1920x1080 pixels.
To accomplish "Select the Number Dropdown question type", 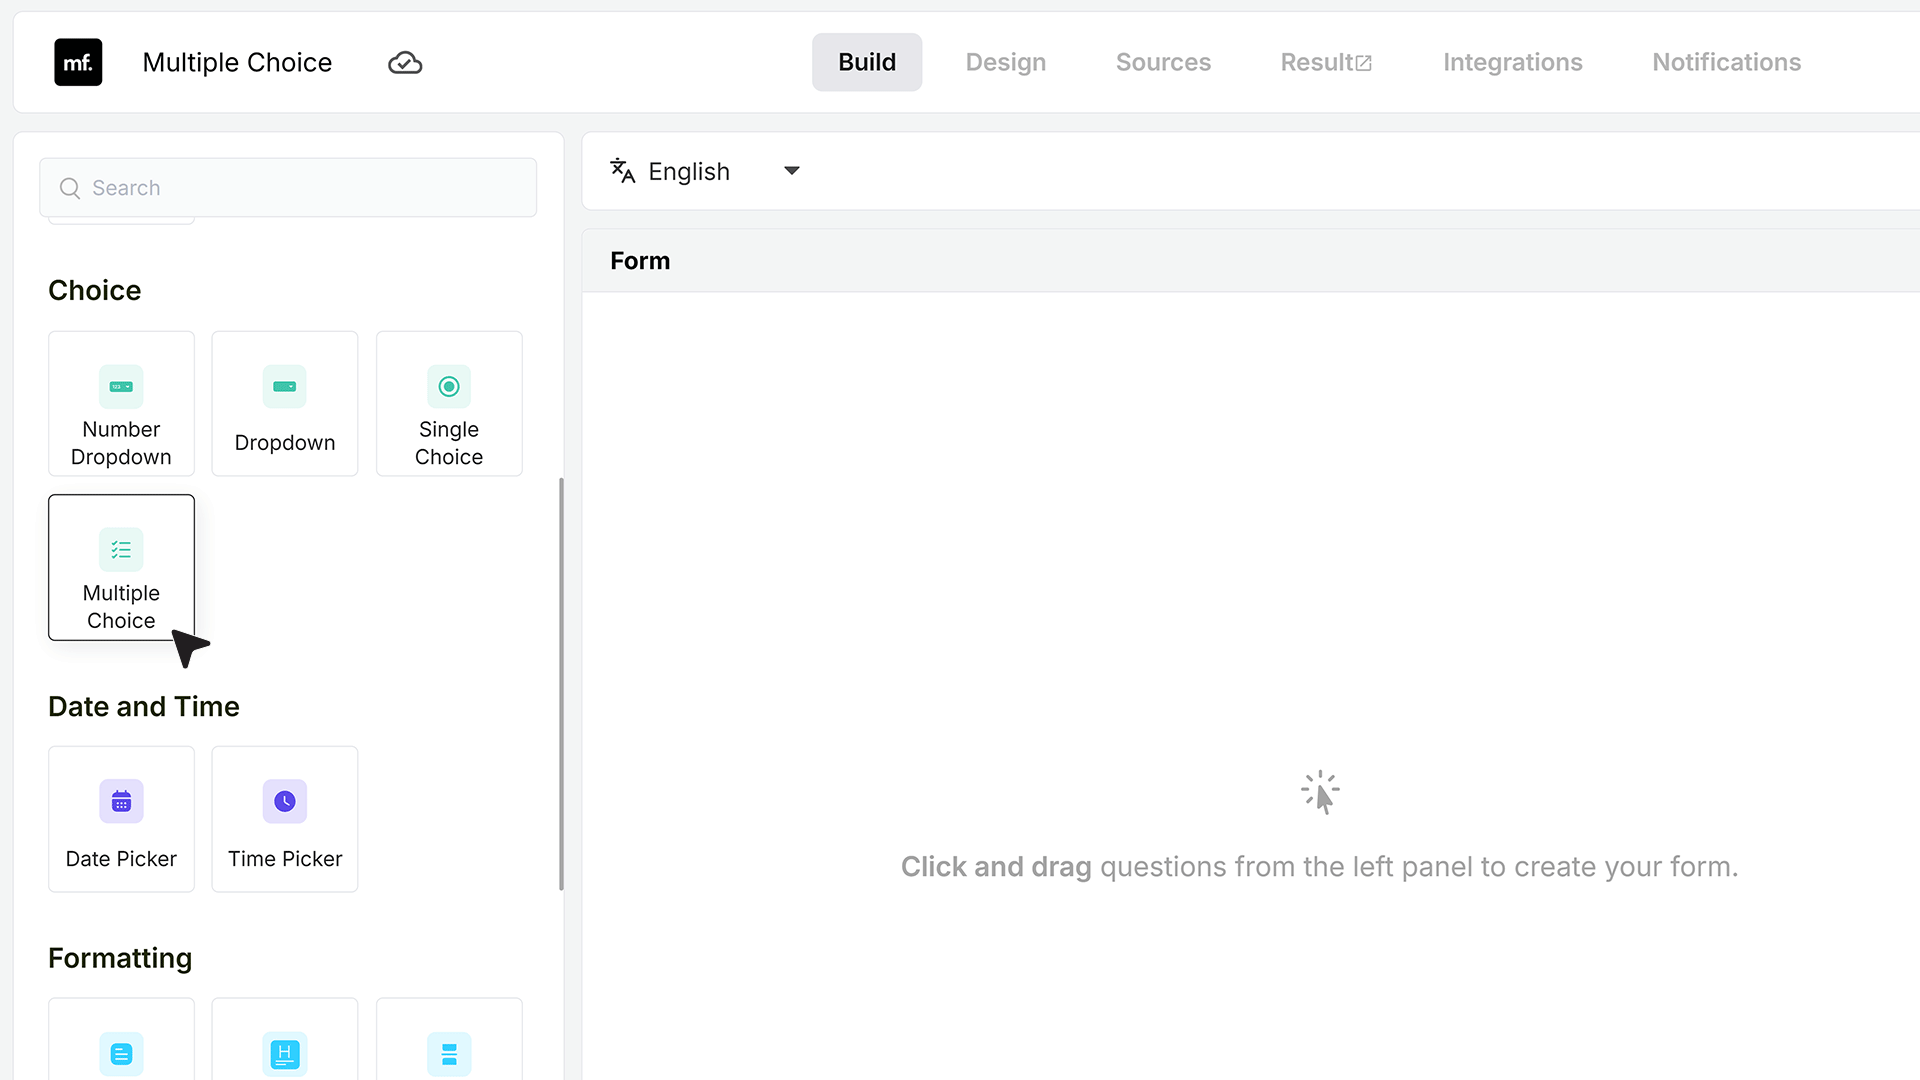I will tap(121, 404).
